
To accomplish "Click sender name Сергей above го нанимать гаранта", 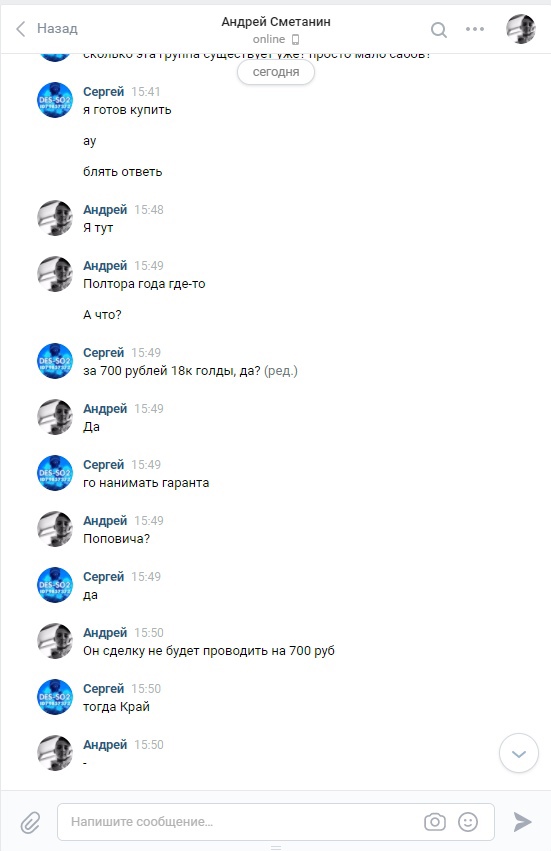I will [x=103, y=465].
